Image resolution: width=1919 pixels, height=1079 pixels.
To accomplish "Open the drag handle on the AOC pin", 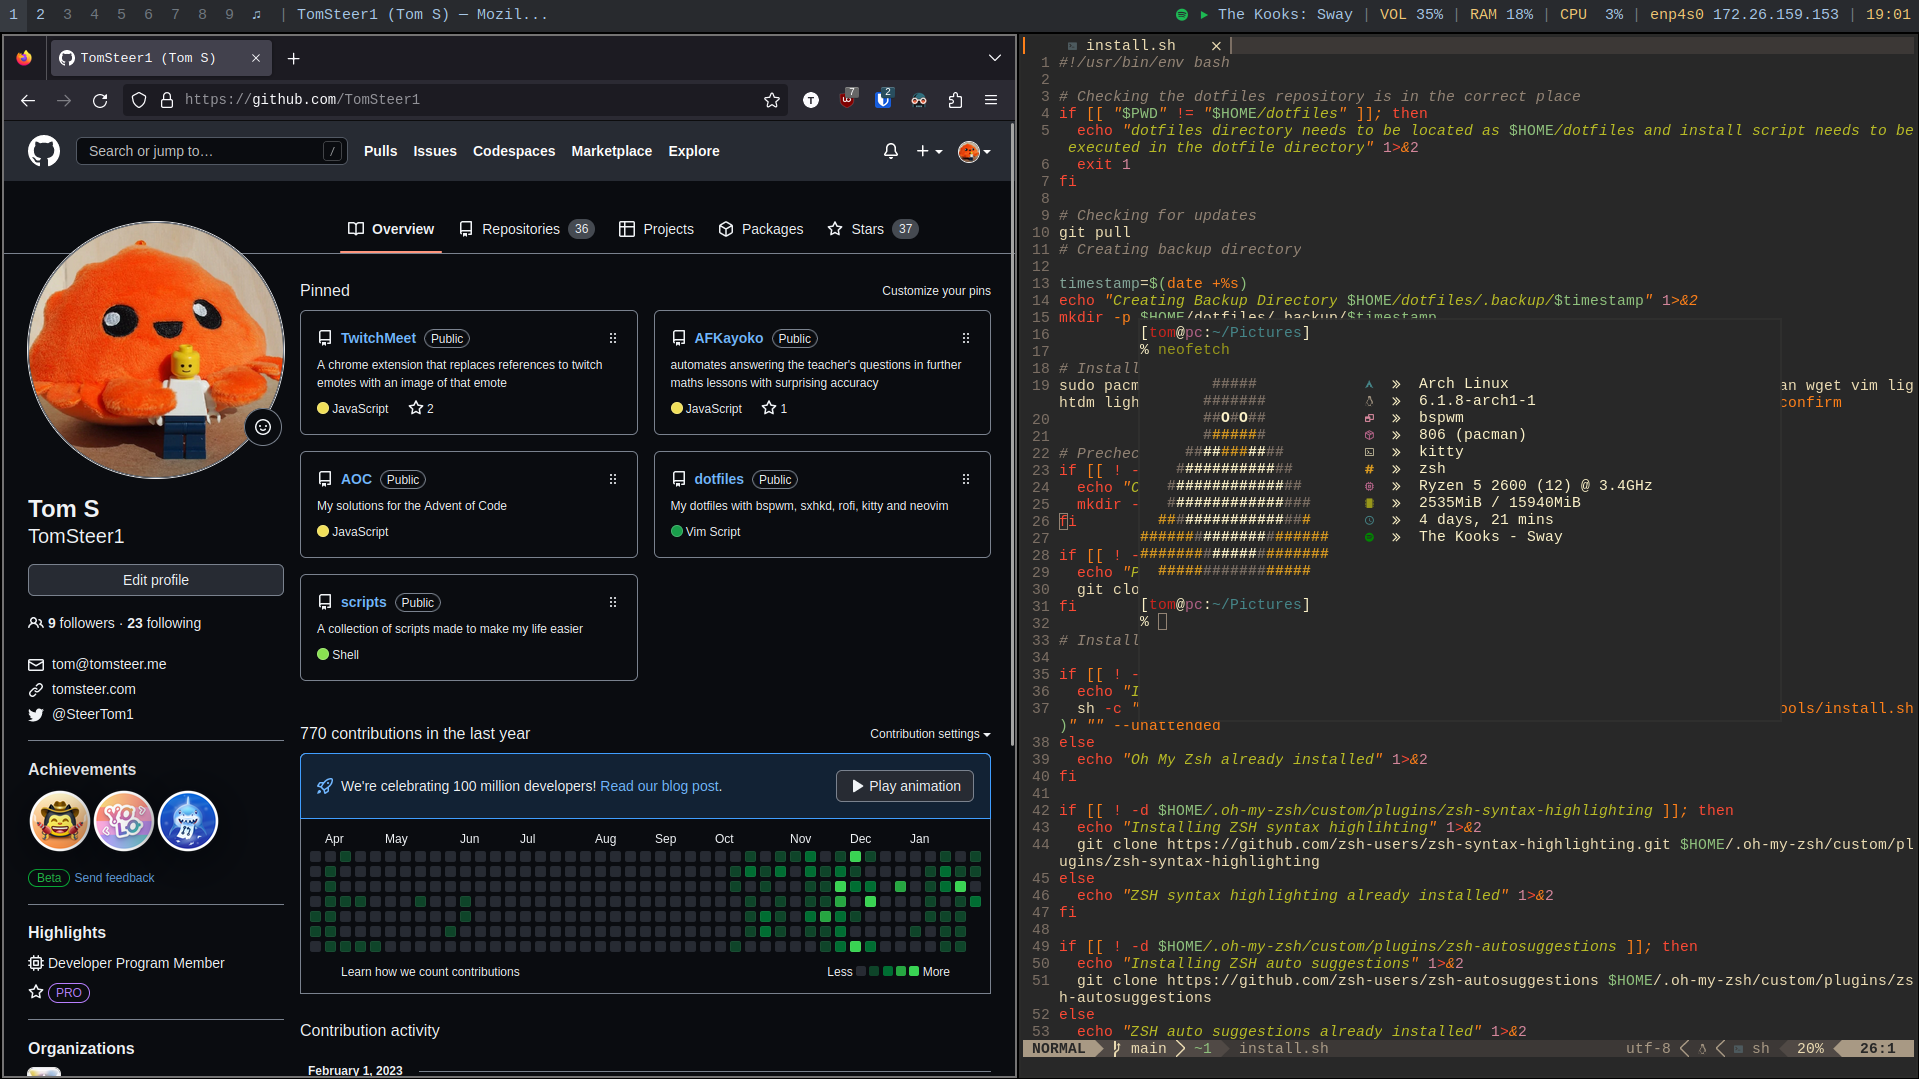I will coord(613,479).
